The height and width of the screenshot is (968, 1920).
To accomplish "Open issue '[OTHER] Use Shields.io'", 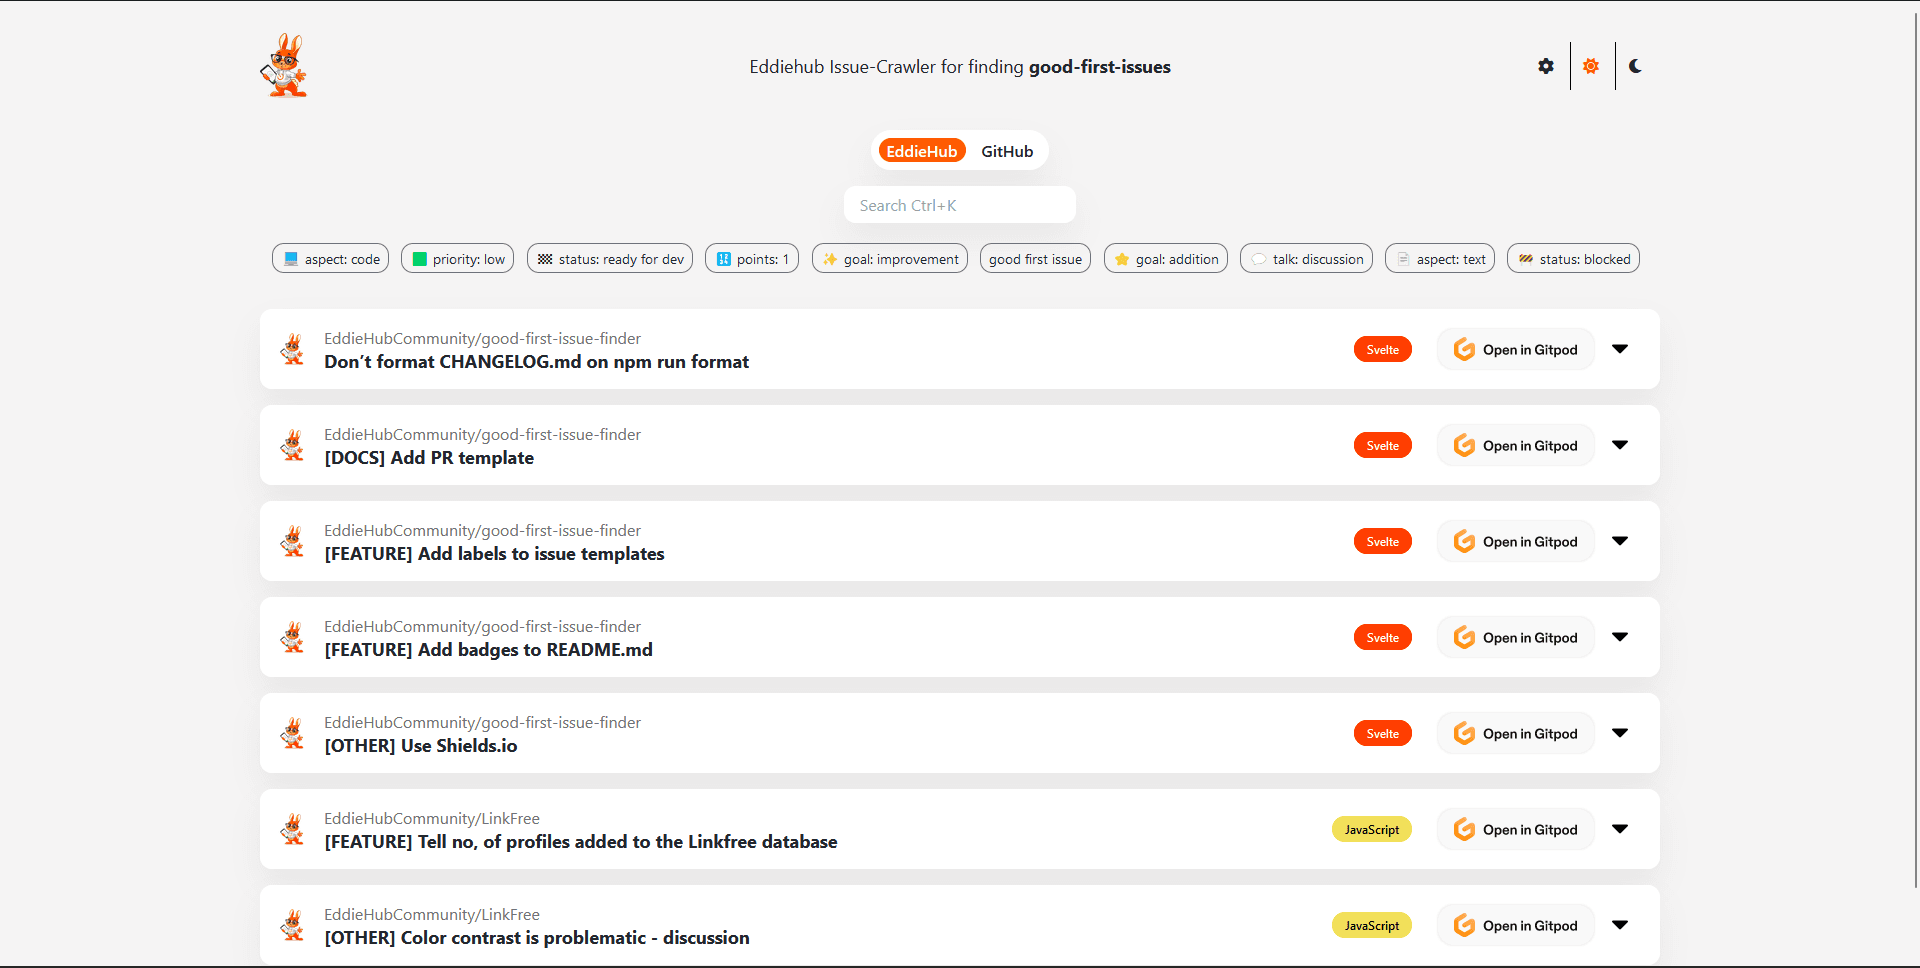I will coord(421,746).
